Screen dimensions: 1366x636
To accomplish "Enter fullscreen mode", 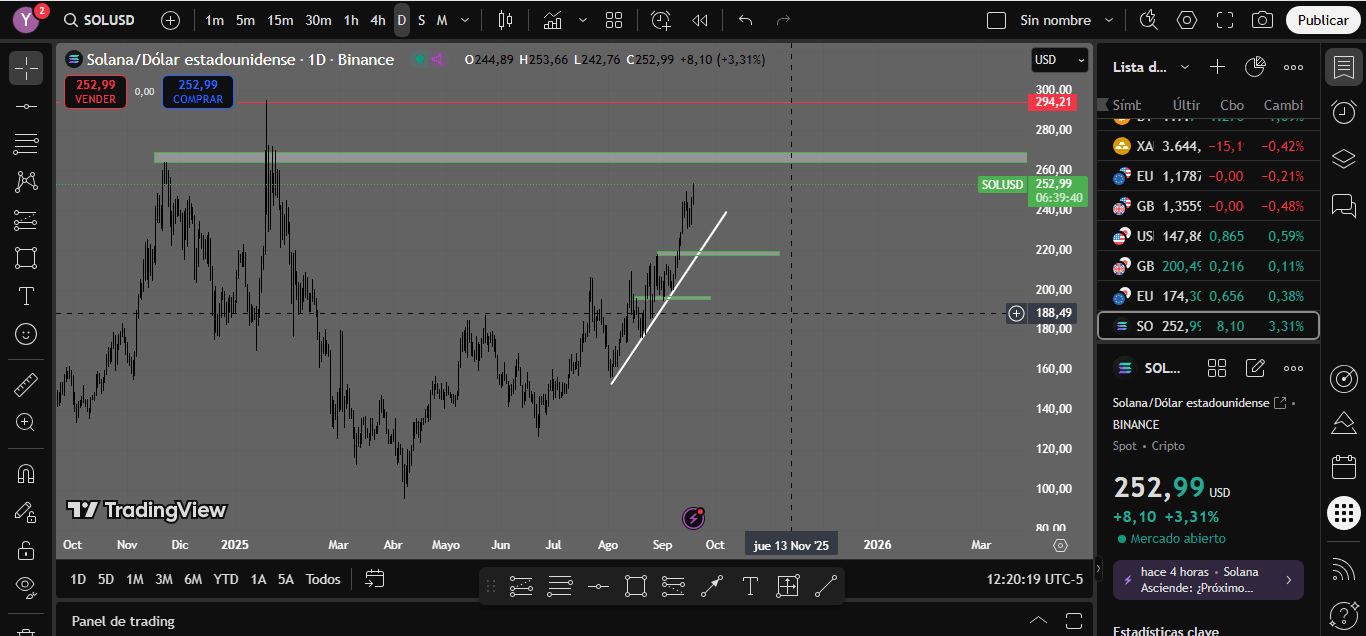I will click(1224, 20).
